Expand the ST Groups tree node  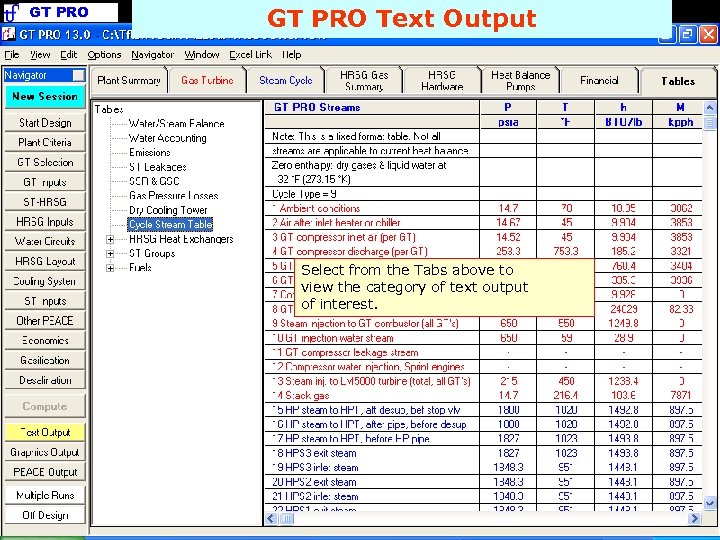point(110,253)
